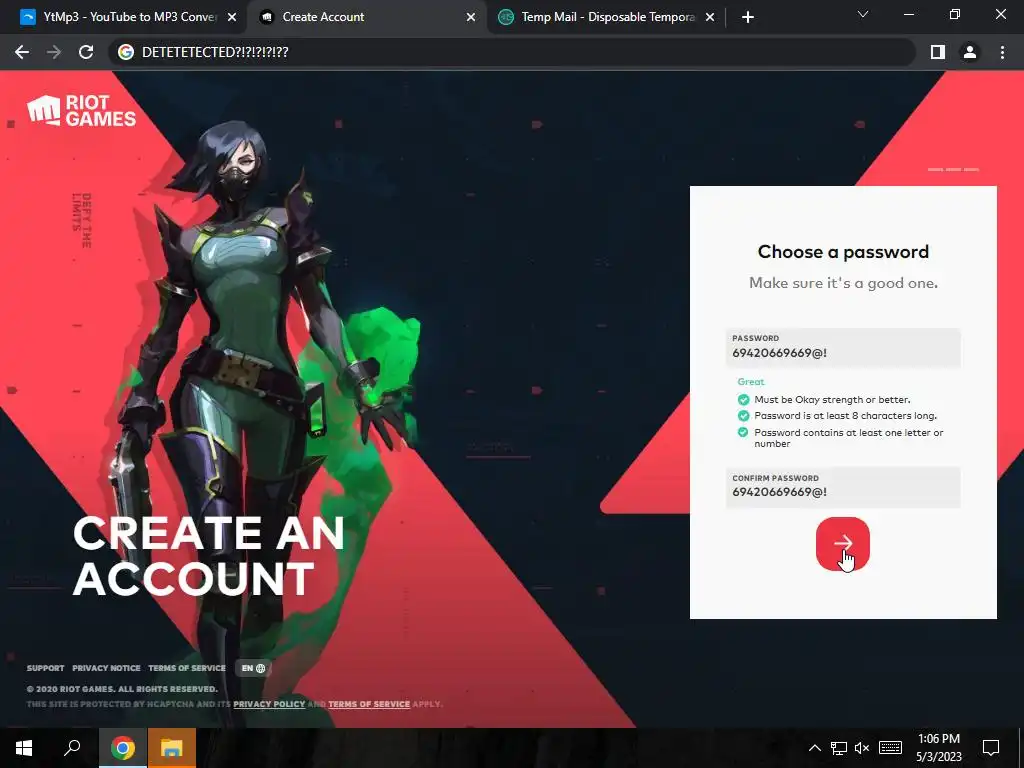
Task: Click the red arrow submit button
Action: pos(842,543)
